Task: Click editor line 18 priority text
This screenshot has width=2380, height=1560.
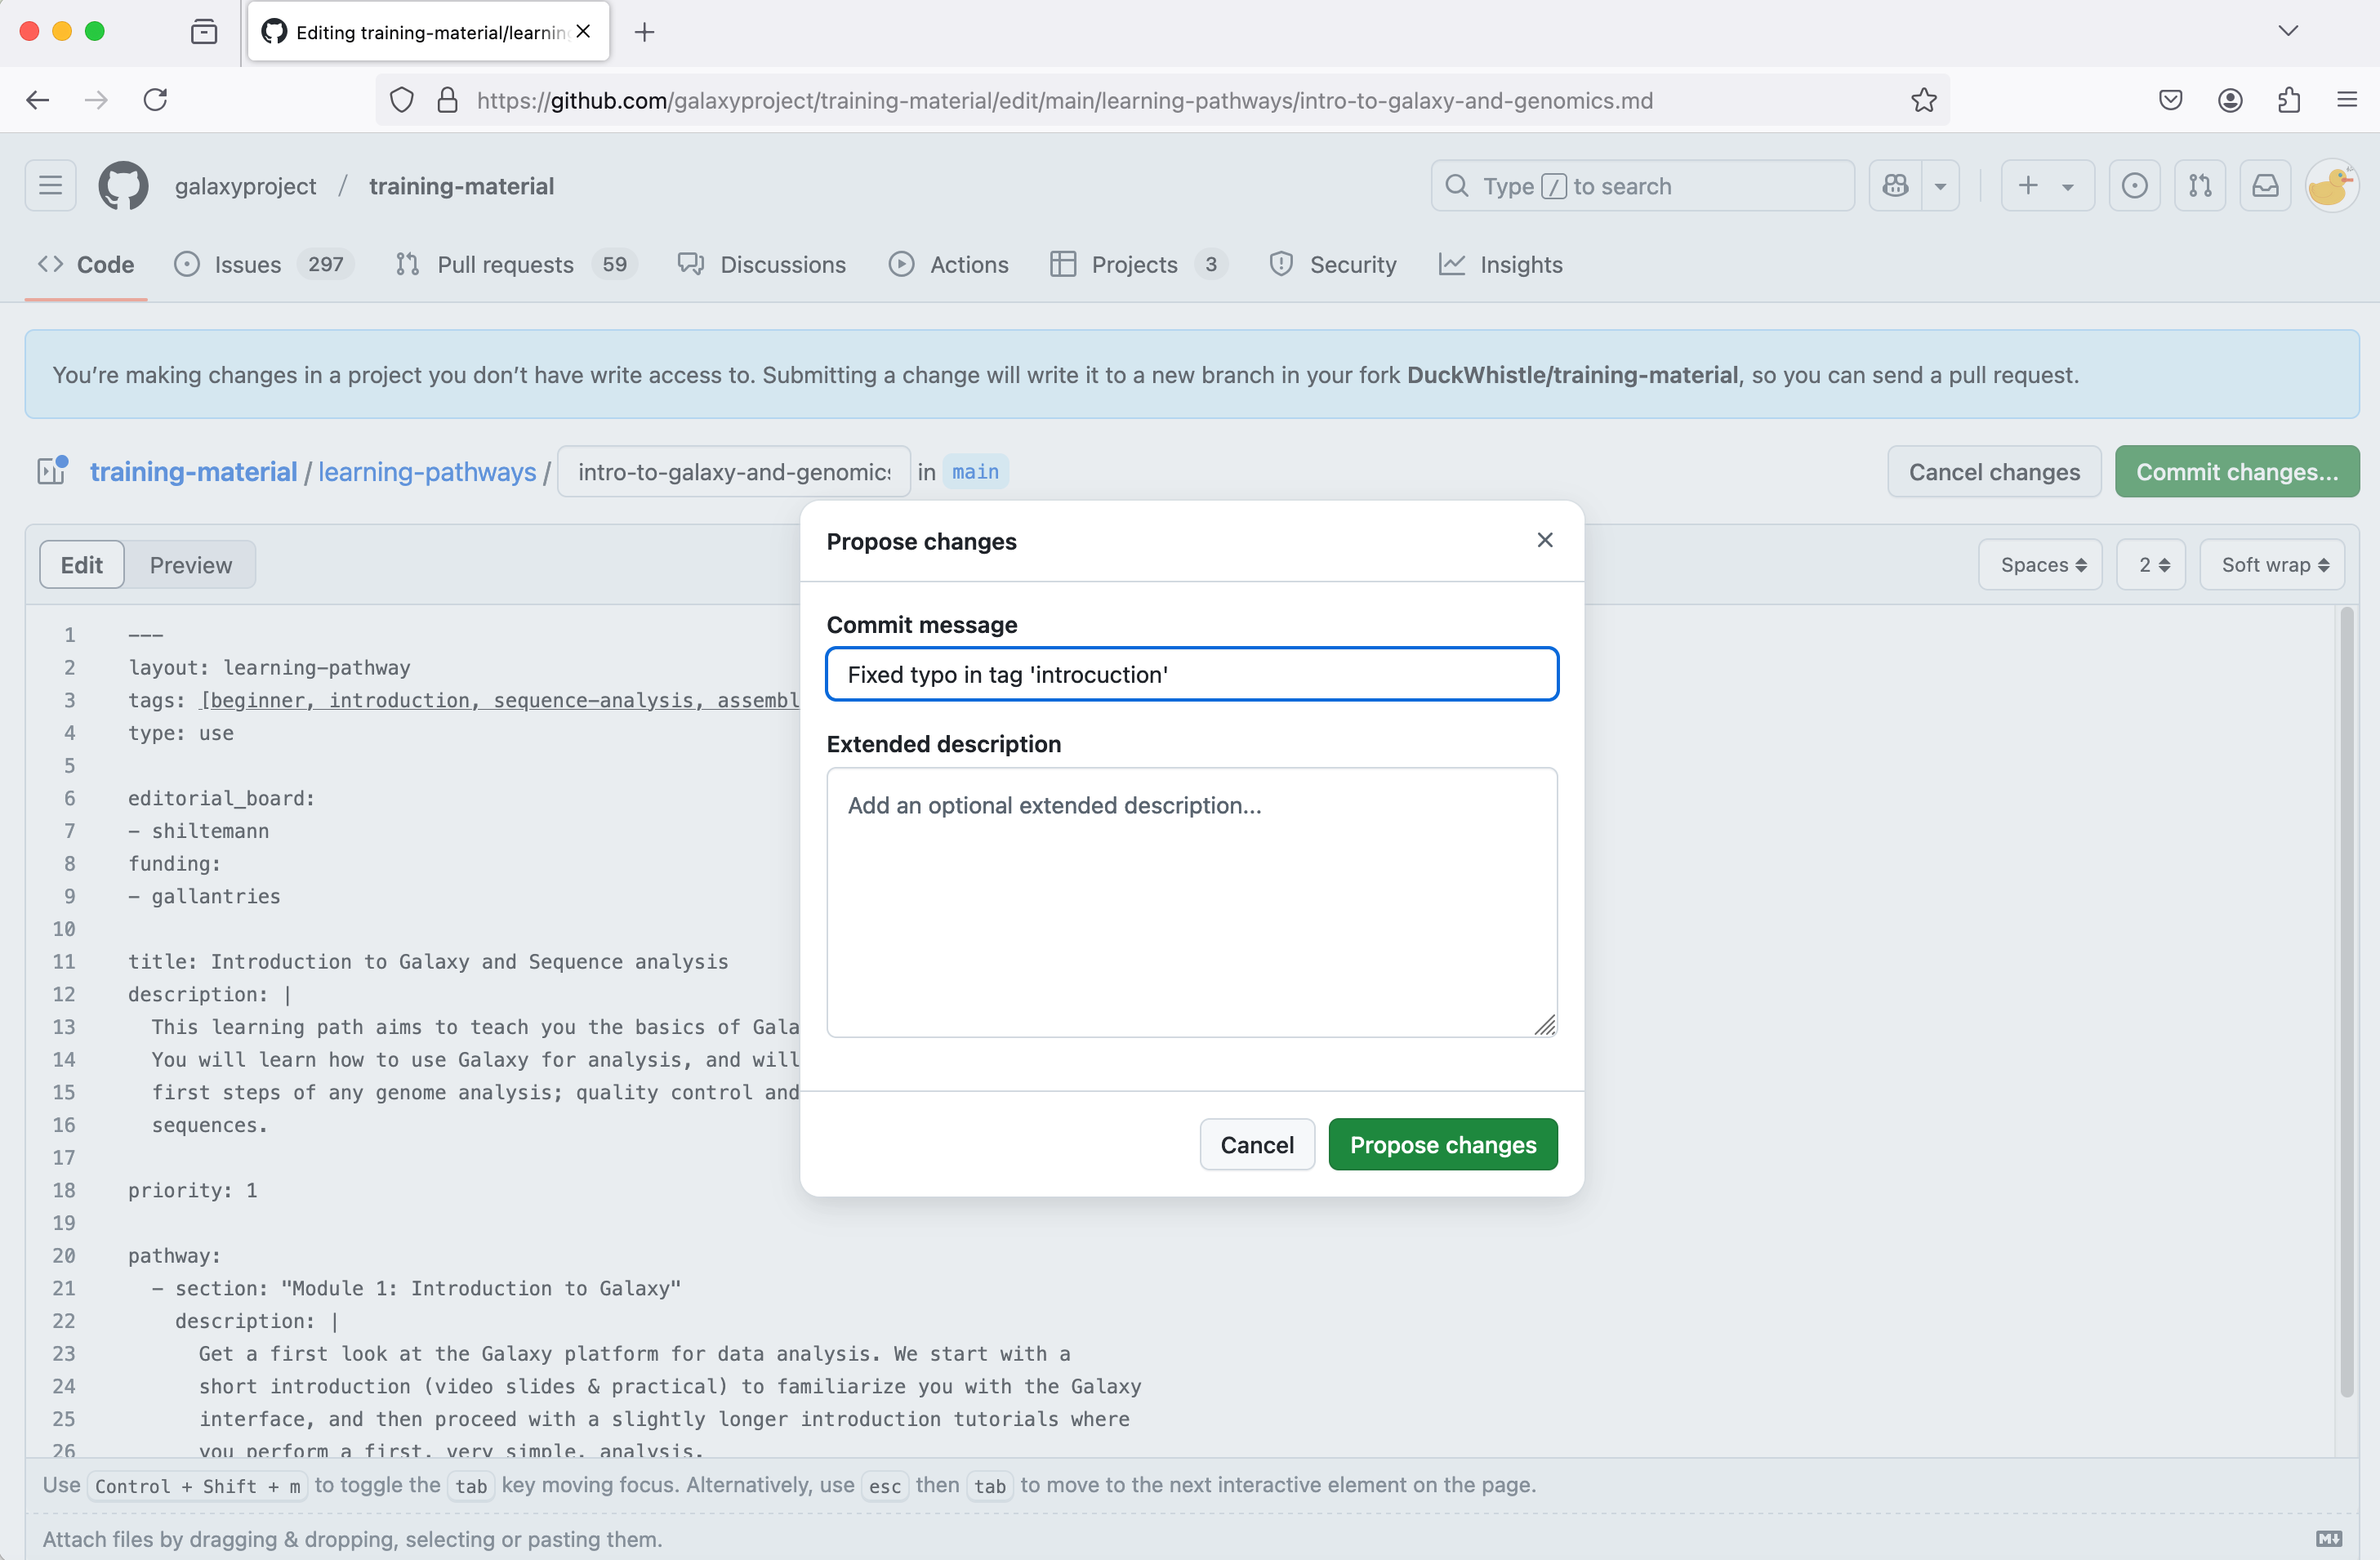Action: coord(192,1190)
